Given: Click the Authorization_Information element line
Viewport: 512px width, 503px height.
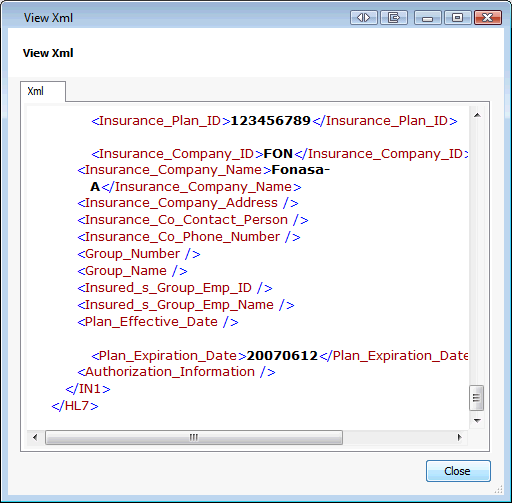Looking at the screenshot, I should pyautogui.click(x=176, y=372).
